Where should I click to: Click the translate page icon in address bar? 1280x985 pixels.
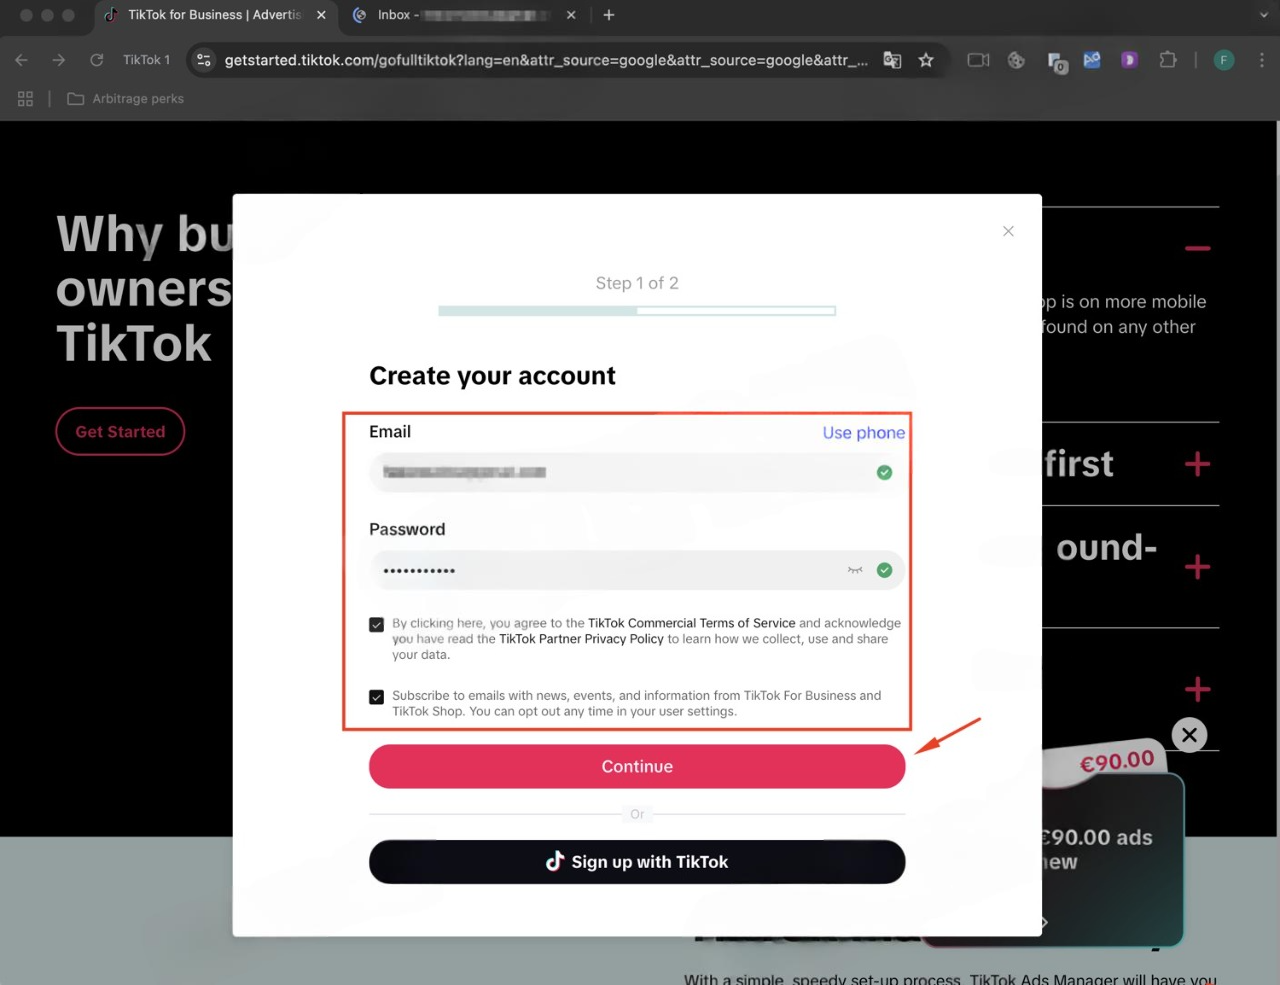(x=892, y=60)
